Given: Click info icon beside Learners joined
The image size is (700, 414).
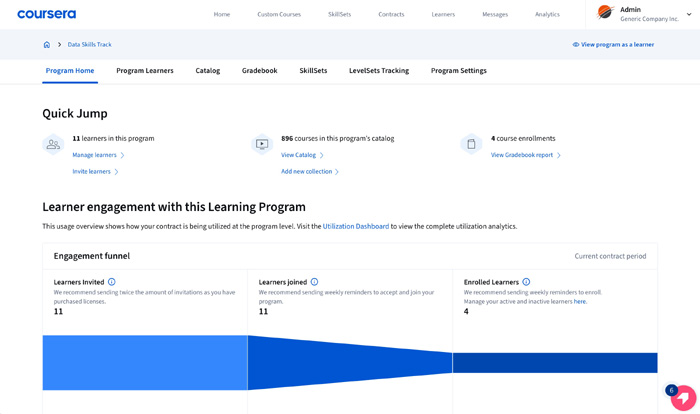Looking at the screenshot, I should tap(314, 282).
